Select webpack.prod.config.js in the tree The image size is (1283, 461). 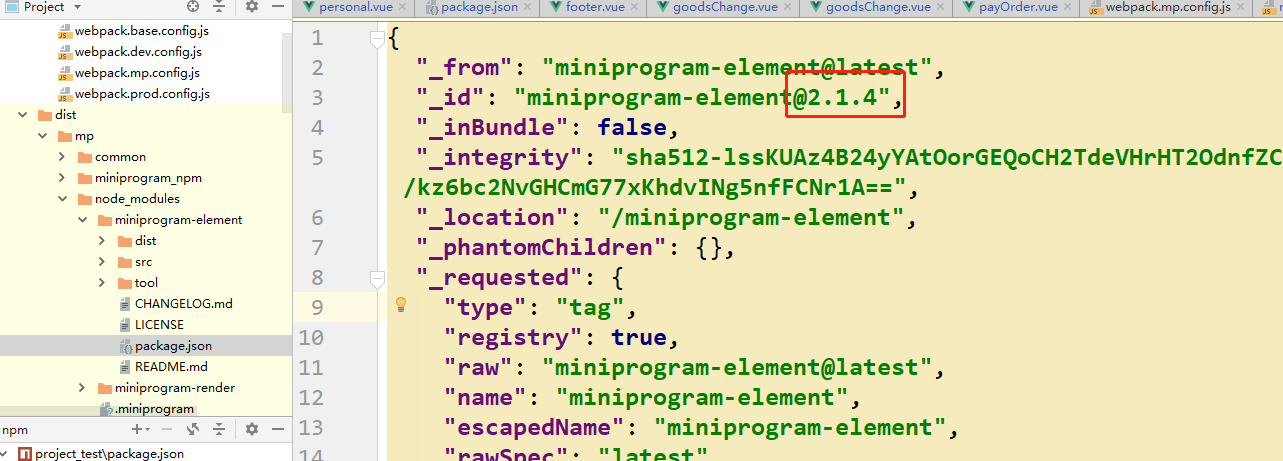pos(142,94)
